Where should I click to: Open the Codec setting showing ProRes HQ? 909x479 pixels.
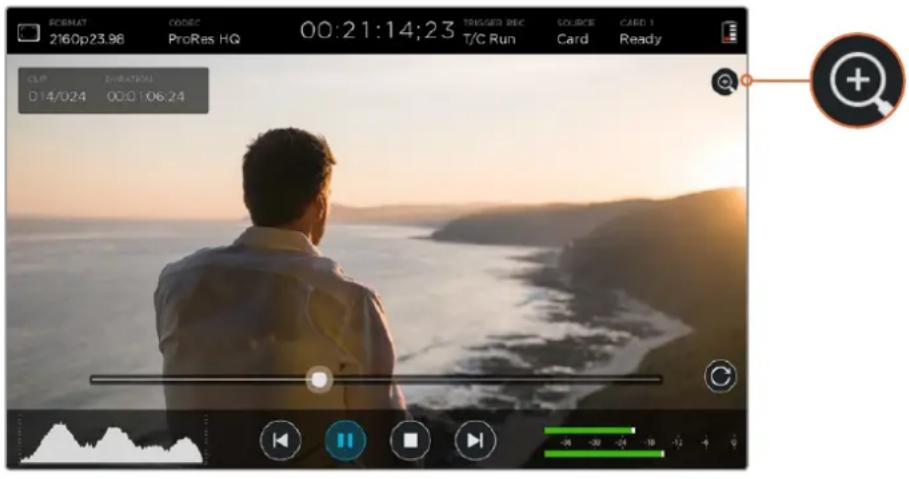(x=204, y=32)
